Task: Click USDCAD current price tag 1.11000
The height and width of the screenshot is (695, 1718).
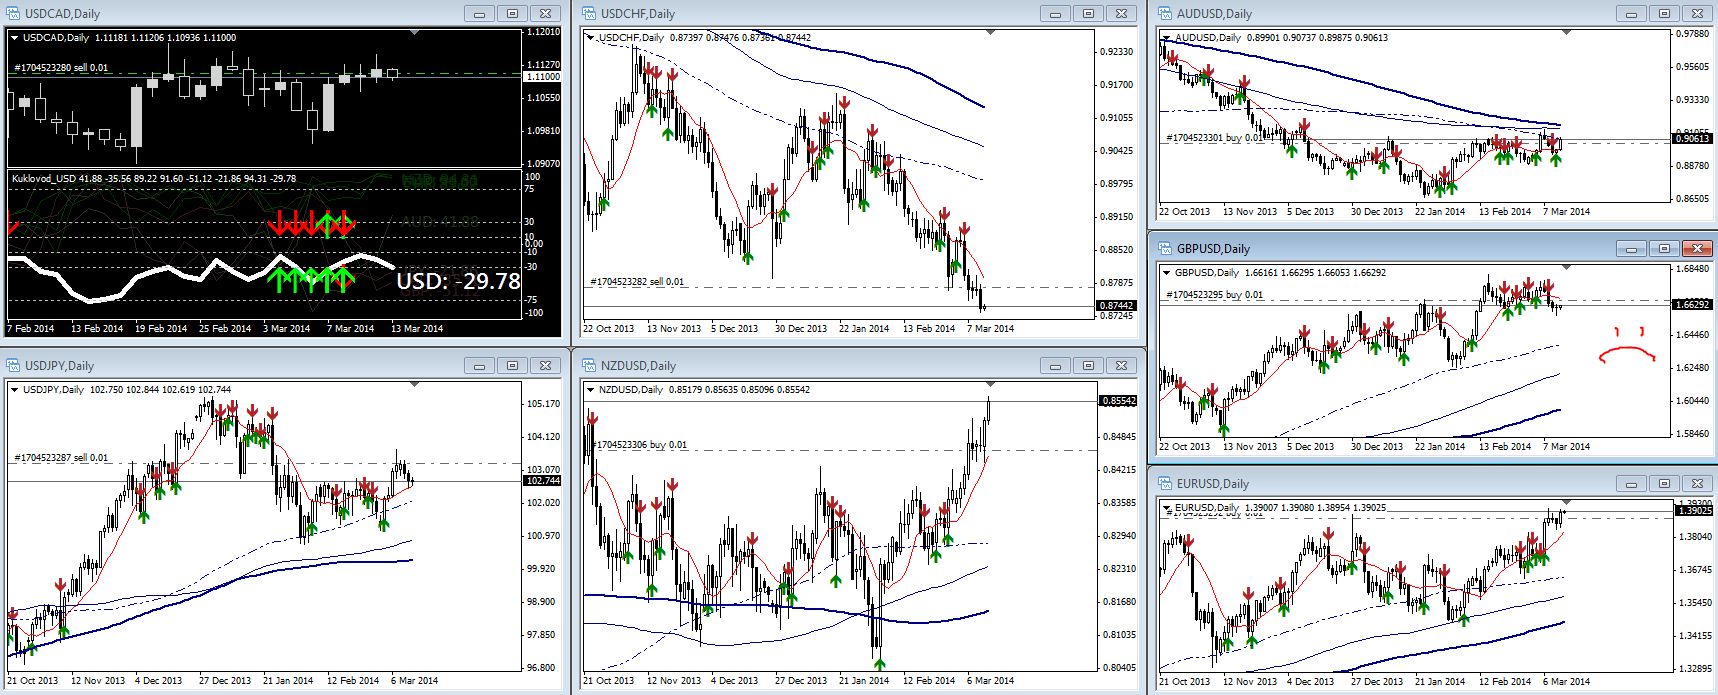Action: pyautogui.click(x=542, y=77)
